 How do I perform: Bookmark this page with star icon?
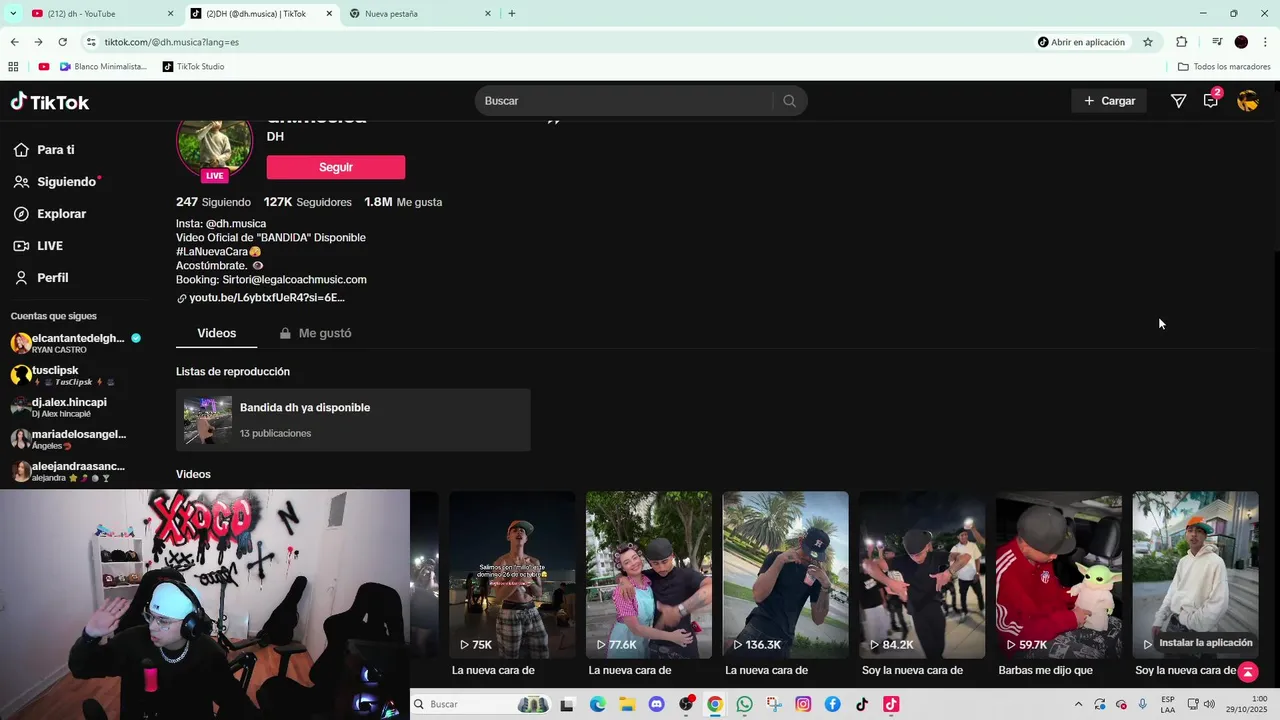pyautogui.click(x=1148, y=42)
